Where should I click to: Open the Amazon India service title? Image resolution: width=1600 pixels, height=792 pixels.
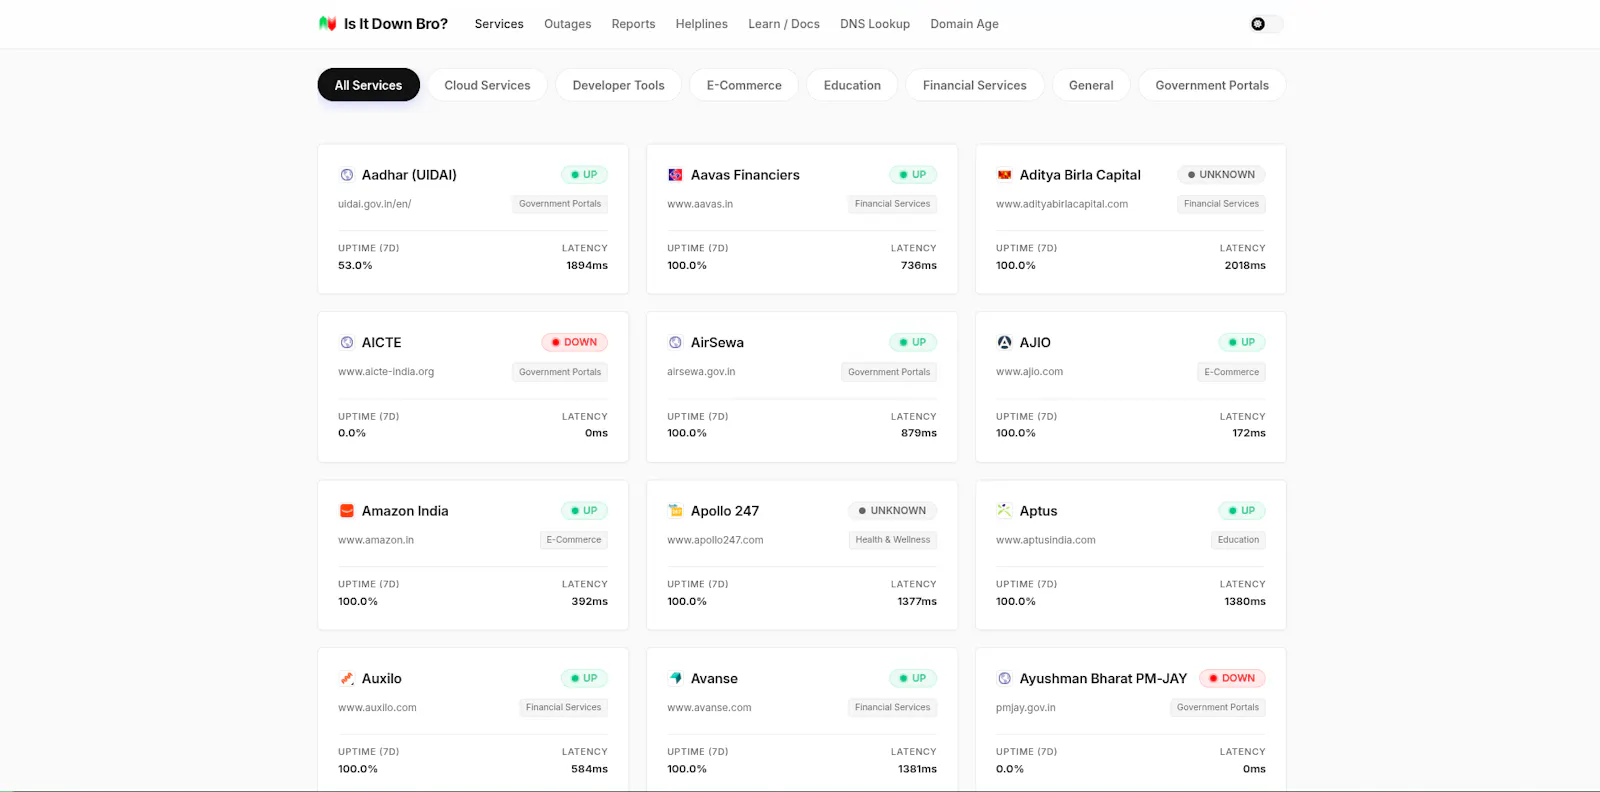(x=405, y=511)
